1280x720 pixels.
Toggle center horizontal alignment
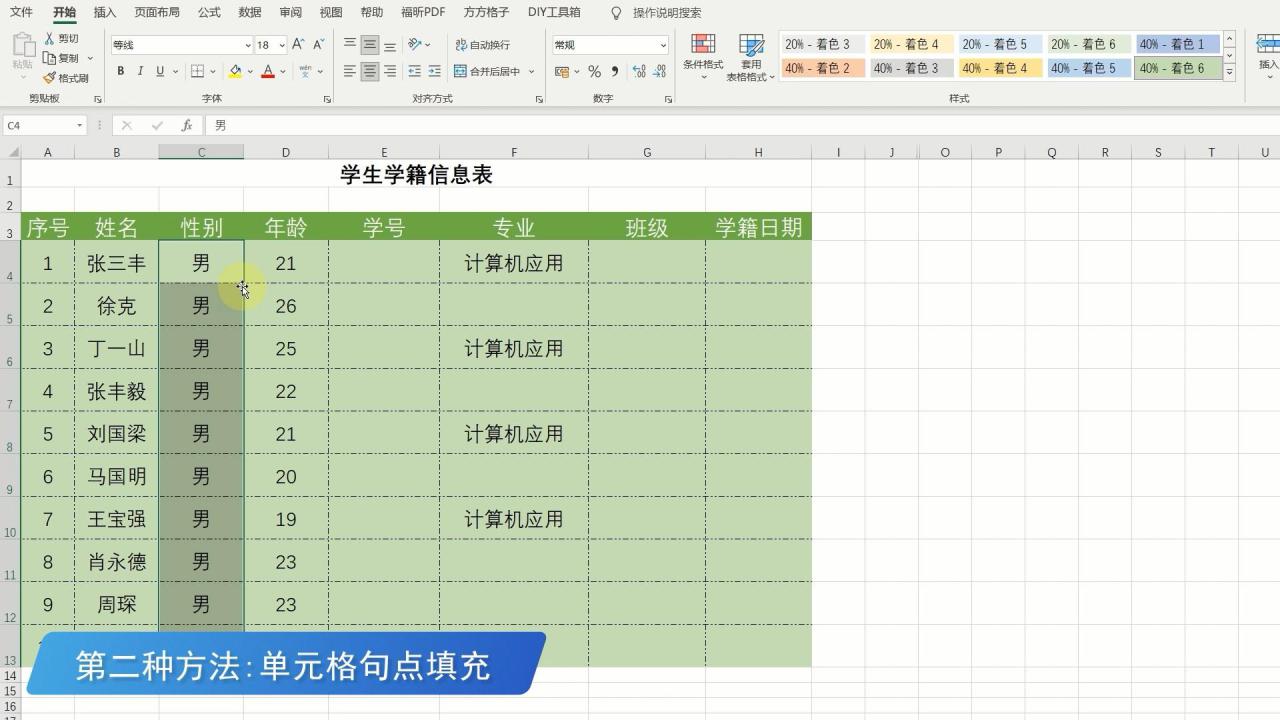point(370,71)
